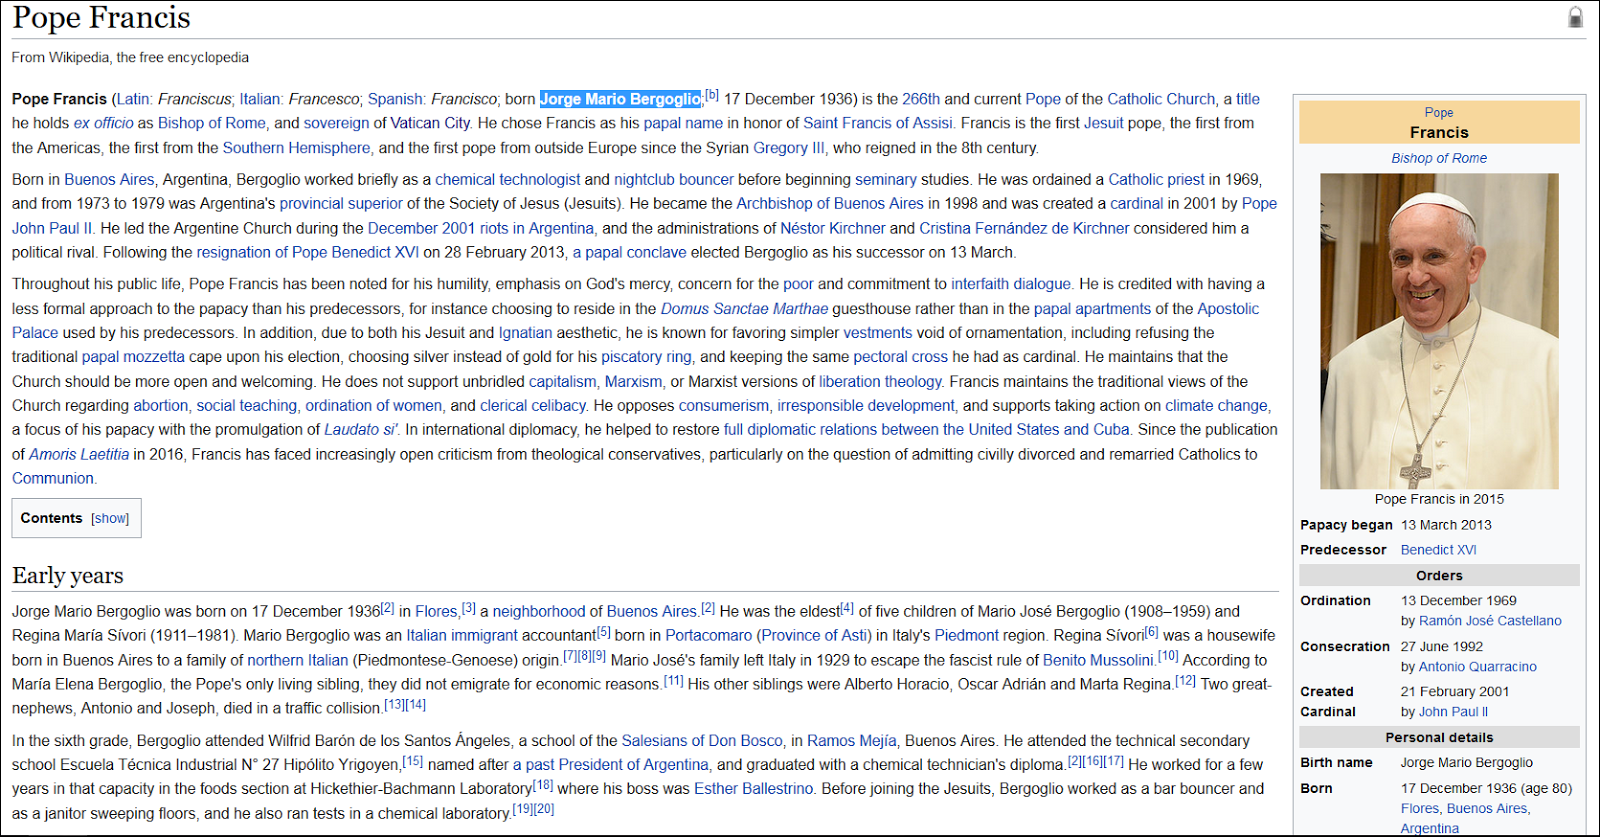Screen dimensions: 1600x837
Task: Open the provincial superior link
Action: (341, 204)
